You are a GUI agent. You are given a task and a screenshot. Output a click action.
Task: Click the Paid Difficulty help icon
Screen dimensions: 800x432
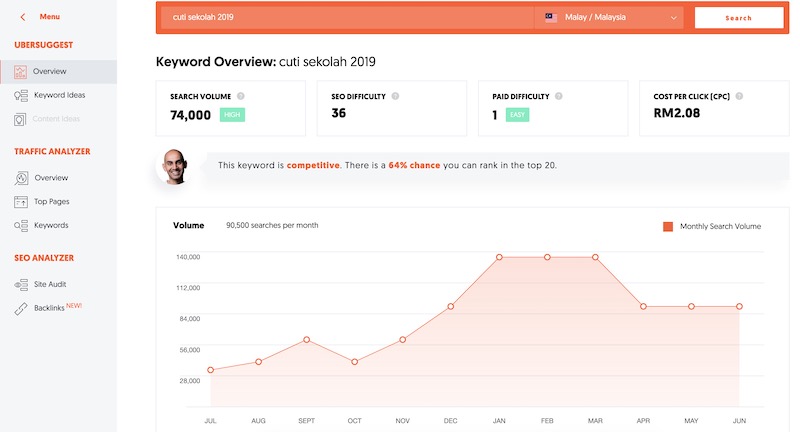[558, 97]
